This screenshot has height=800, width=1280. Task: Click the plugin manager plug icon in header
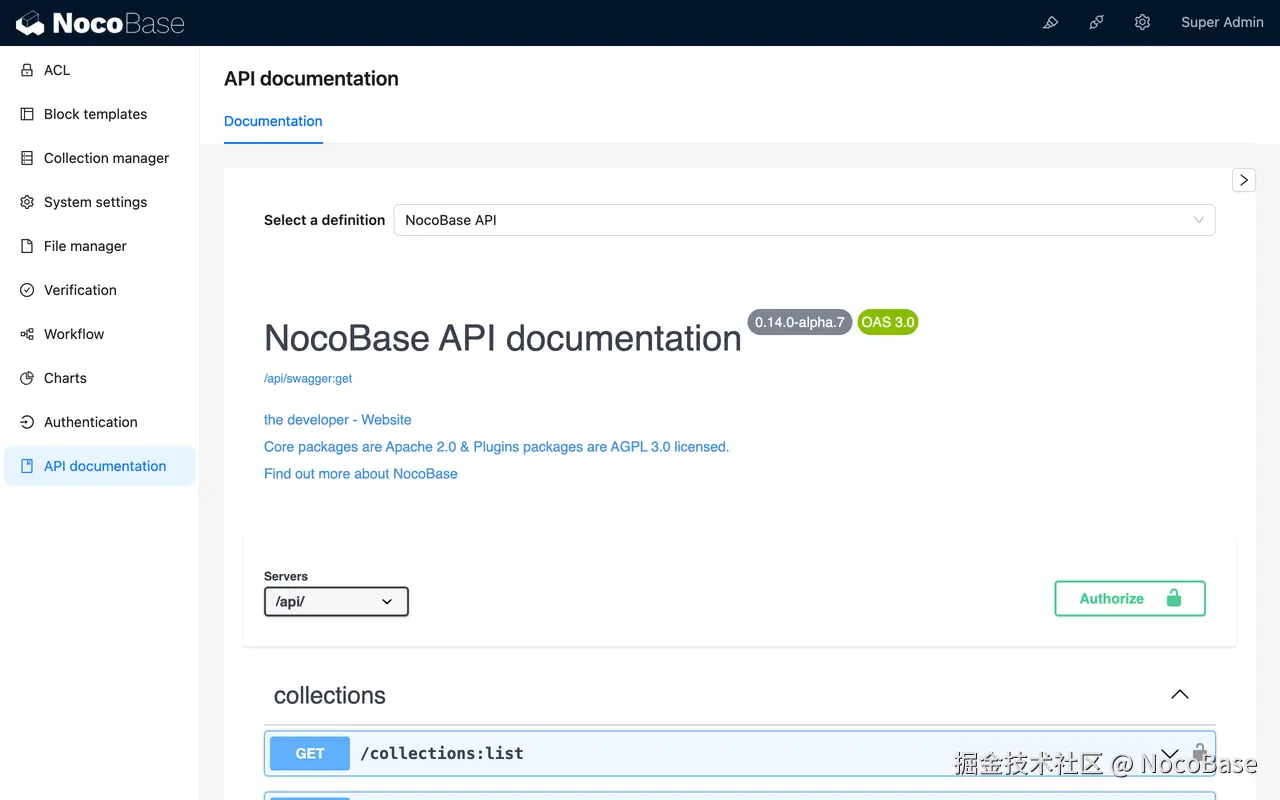pos(1096,22)
